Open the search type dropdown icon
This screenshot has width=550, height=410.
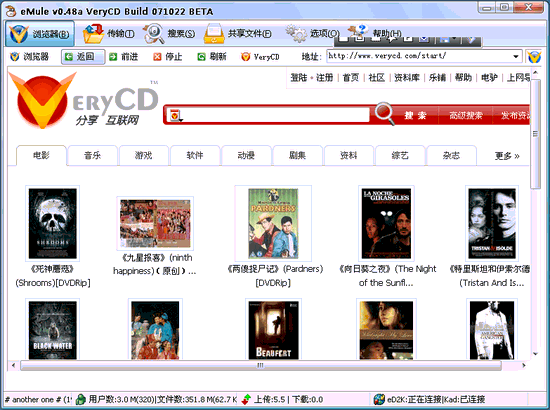[x=175, y=115]
